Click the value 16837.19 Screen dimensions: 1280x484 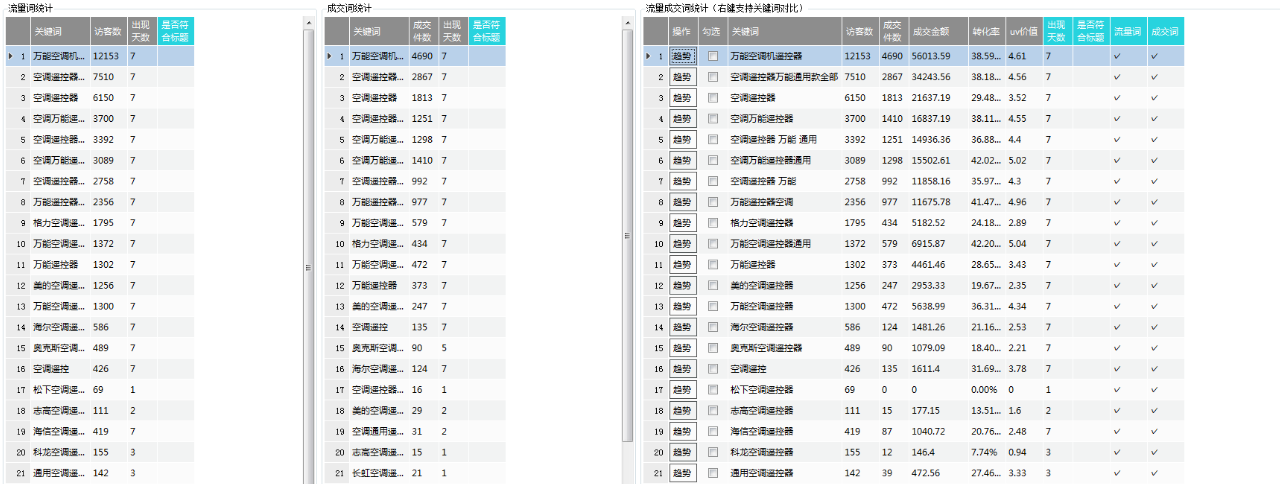(x=937, y=119)
